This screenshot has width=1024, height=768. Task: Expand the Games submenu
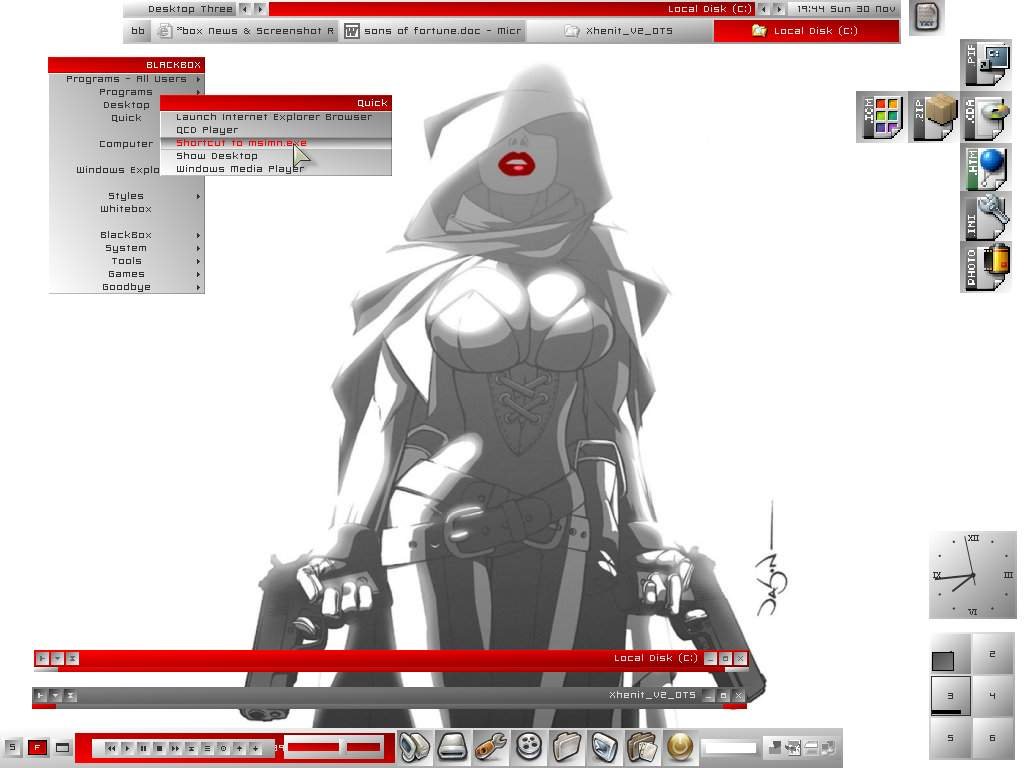coord(127,274)
